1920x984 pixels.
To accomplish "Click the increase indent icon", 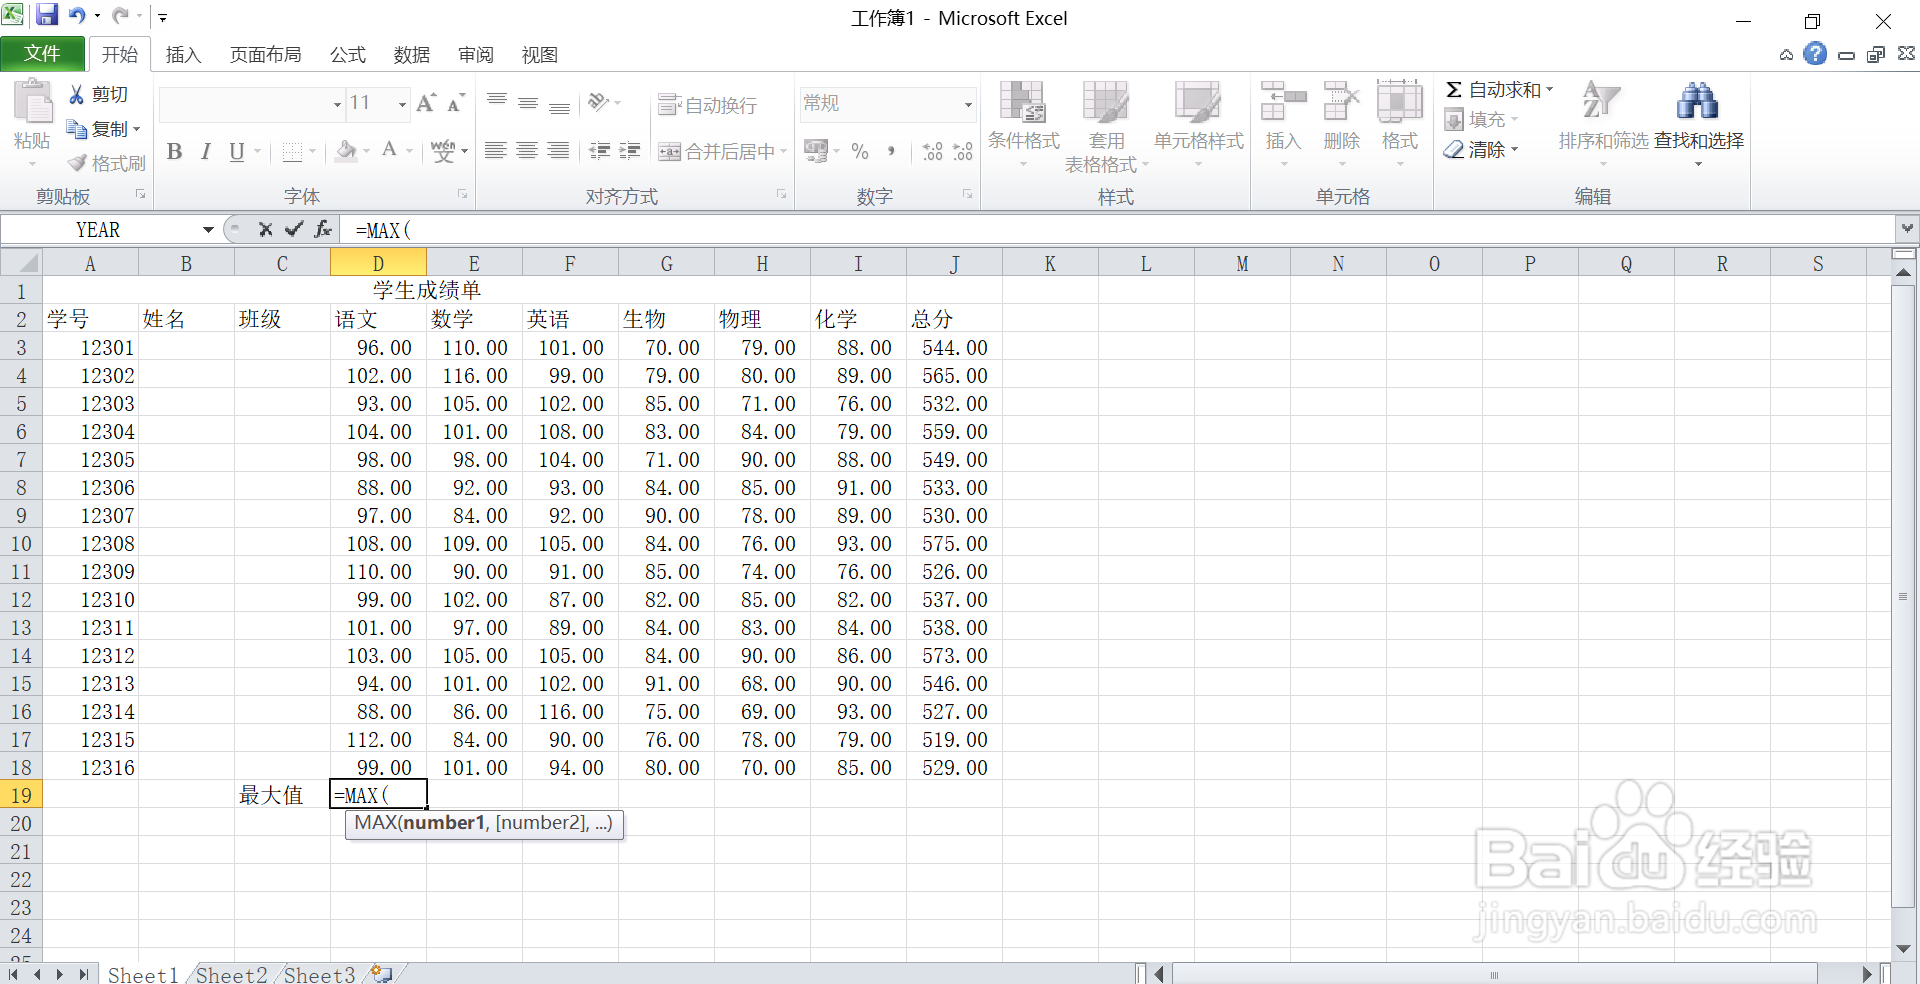I will (x=630, y=151).
